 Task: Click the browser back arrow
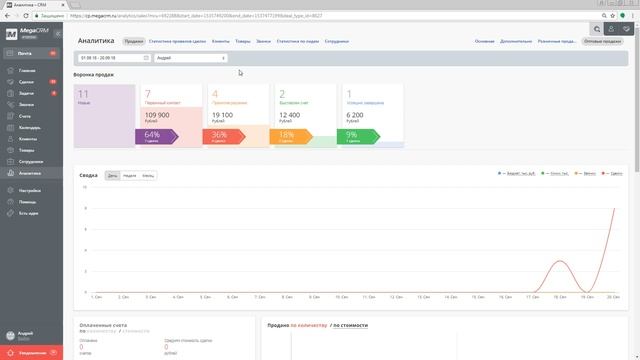tap(7, 16)
